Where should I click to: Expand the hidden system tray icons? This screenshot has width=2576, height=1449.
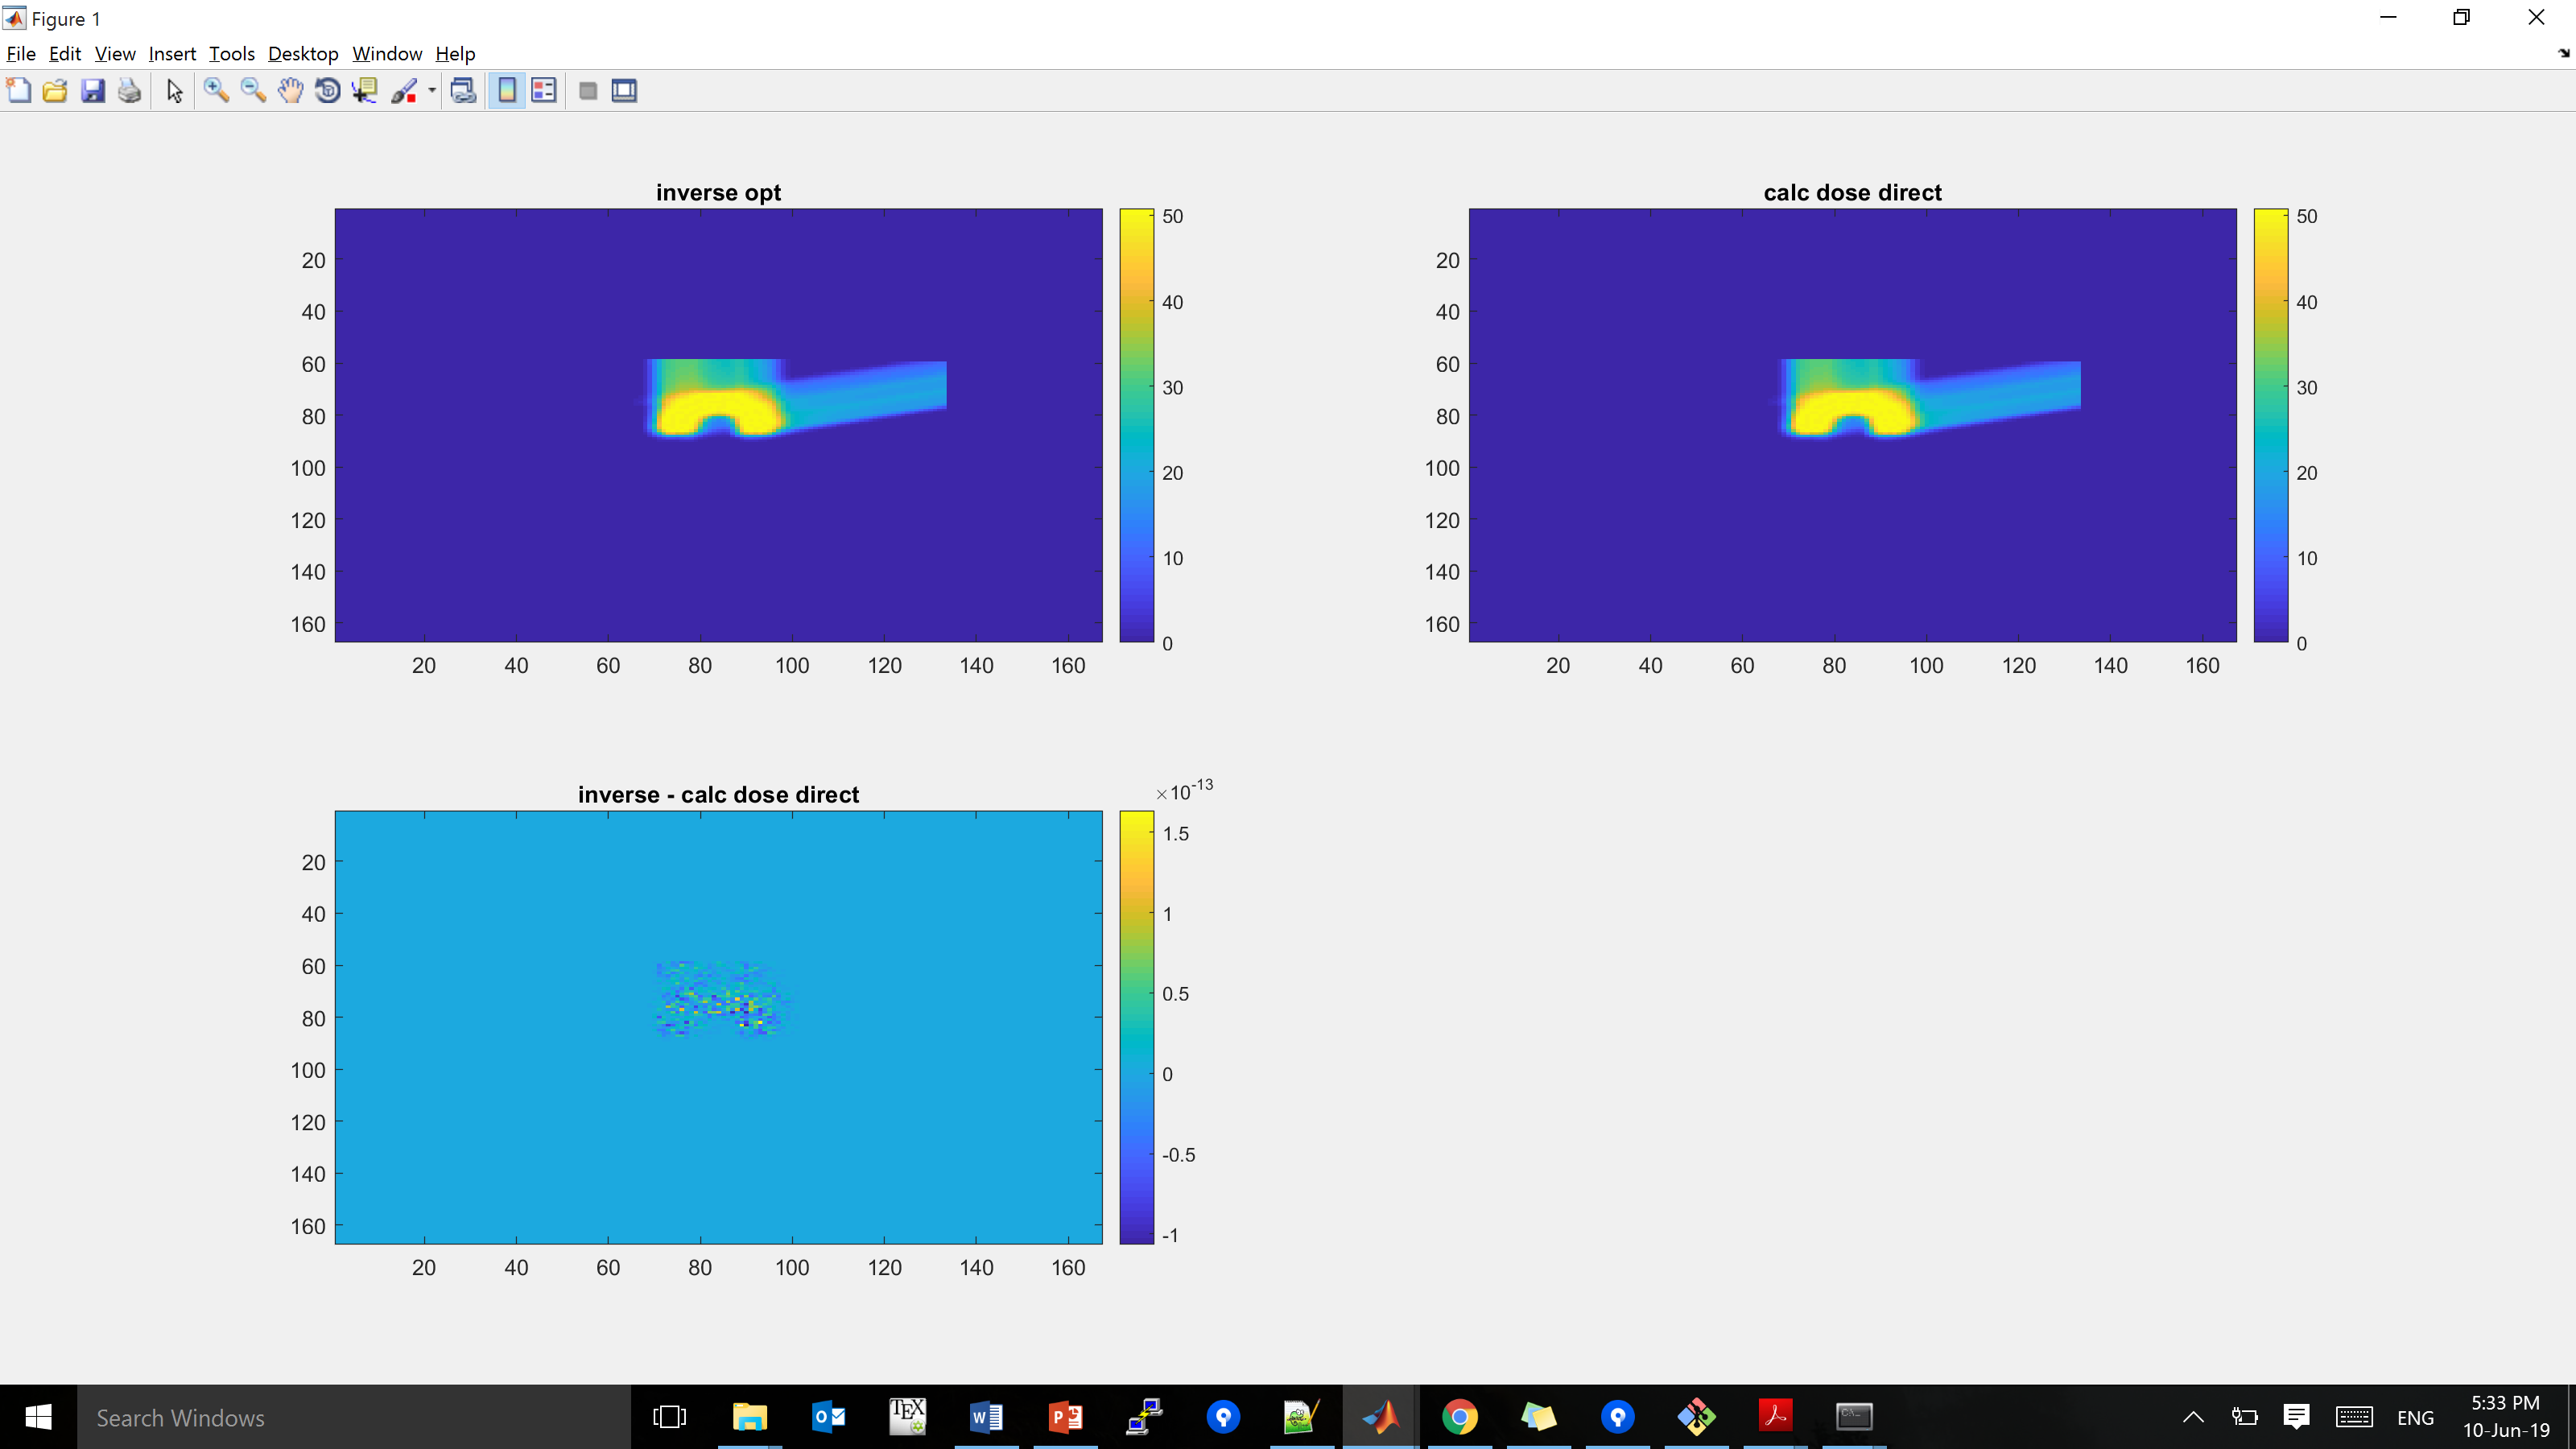tap(2193, 1417)
